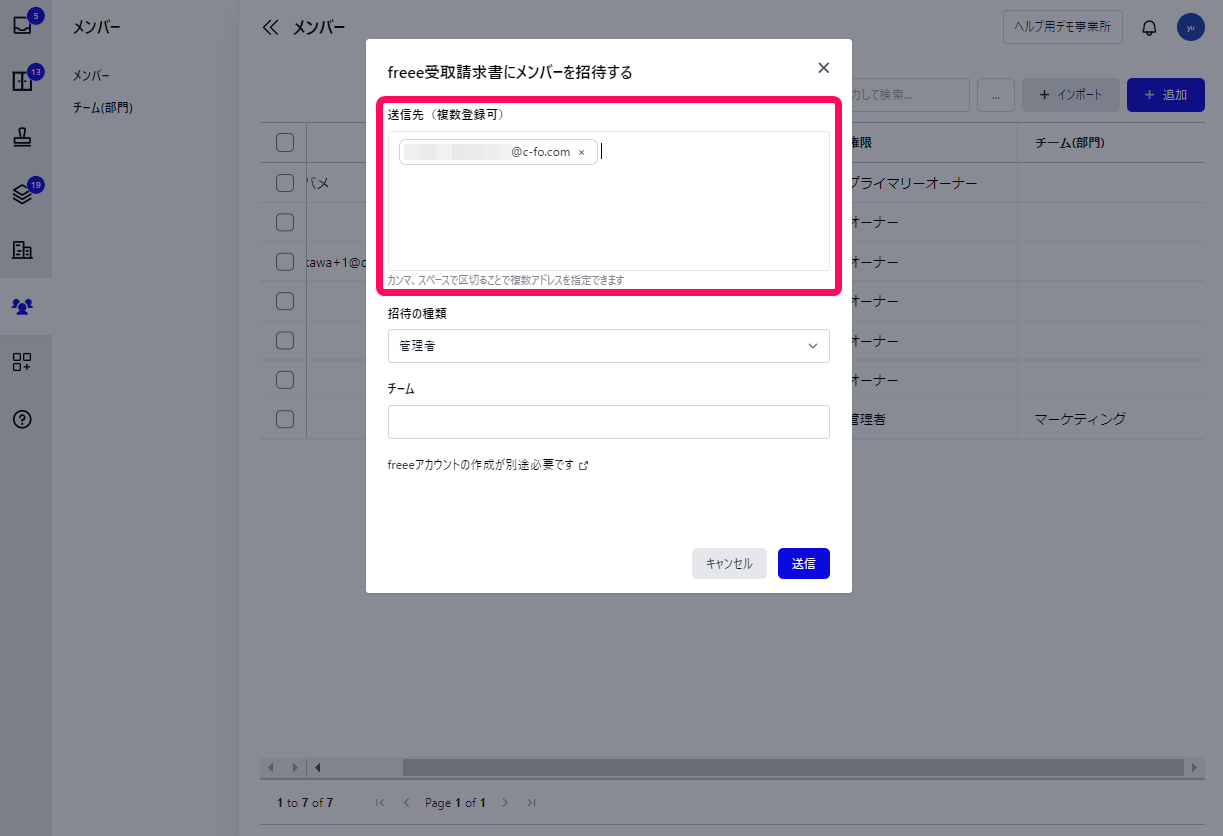
Task: Select チーム(部門) in the left submenu
Action: pyautogui.click(x=103, y=107)
